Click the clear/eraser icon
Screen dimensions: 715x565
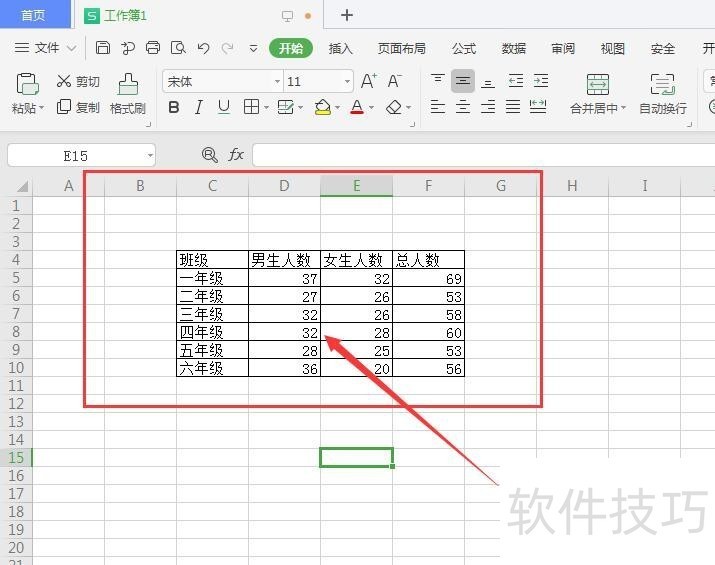(394, 108)
